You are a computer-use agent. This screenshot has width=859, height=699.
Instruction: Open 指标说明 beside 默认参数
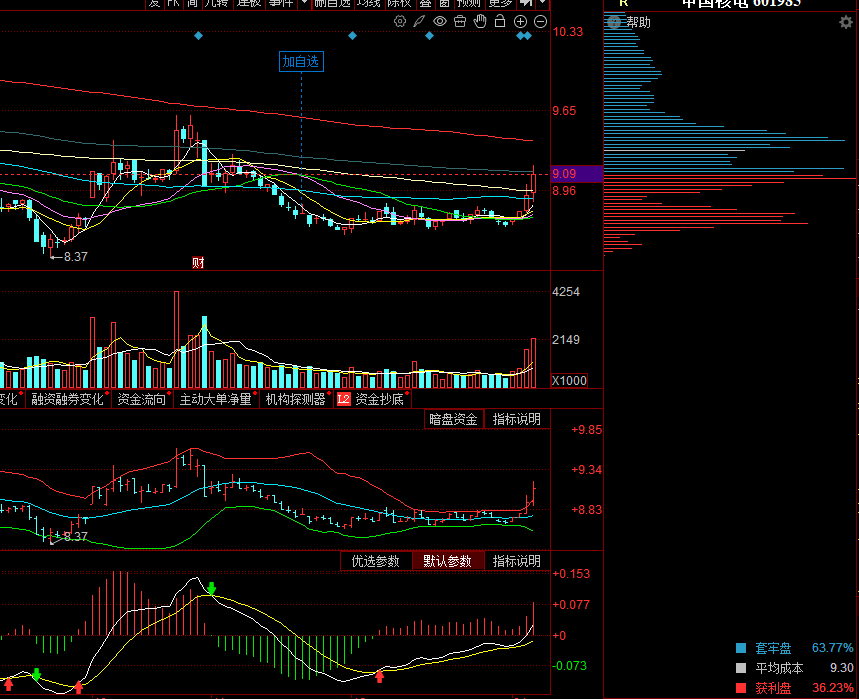point(517,561)
